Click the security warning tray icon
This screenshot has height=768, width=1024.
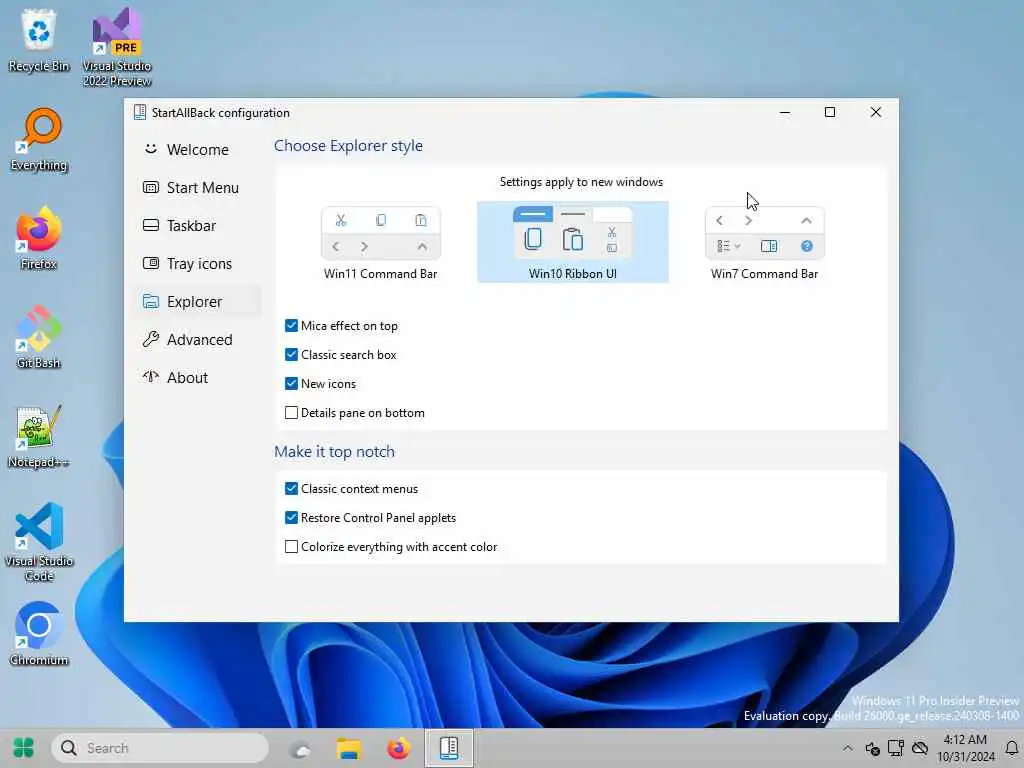click(x=872, y=748)
